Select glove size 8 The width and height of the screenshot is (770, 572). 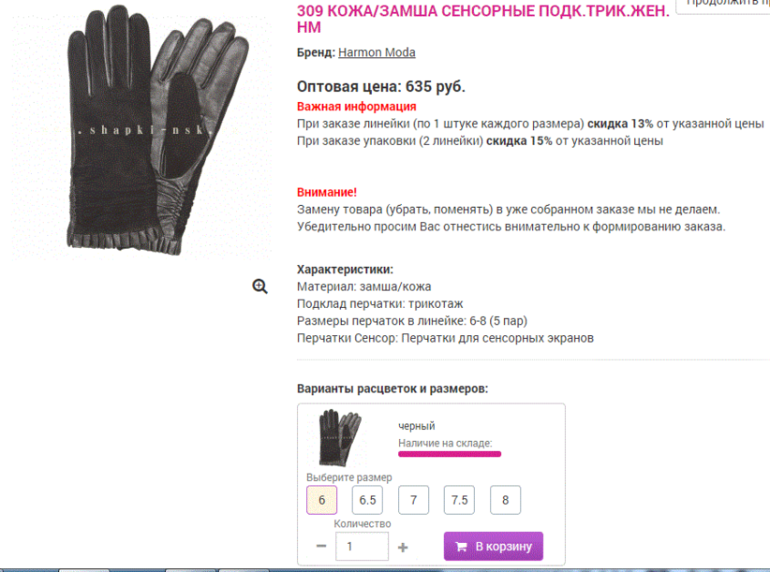click(505, 500)
